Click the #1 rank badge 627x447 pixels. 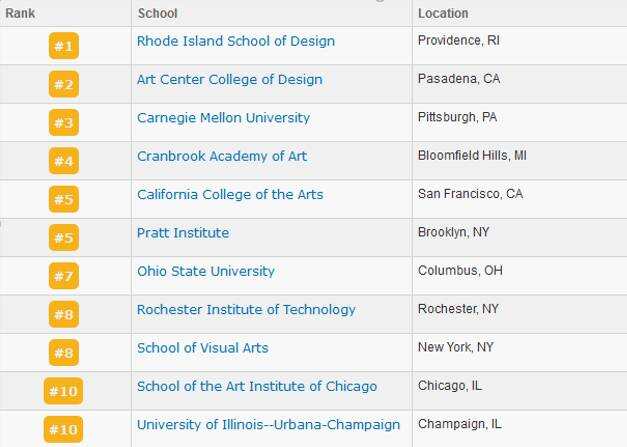click(x=64, y=46)
